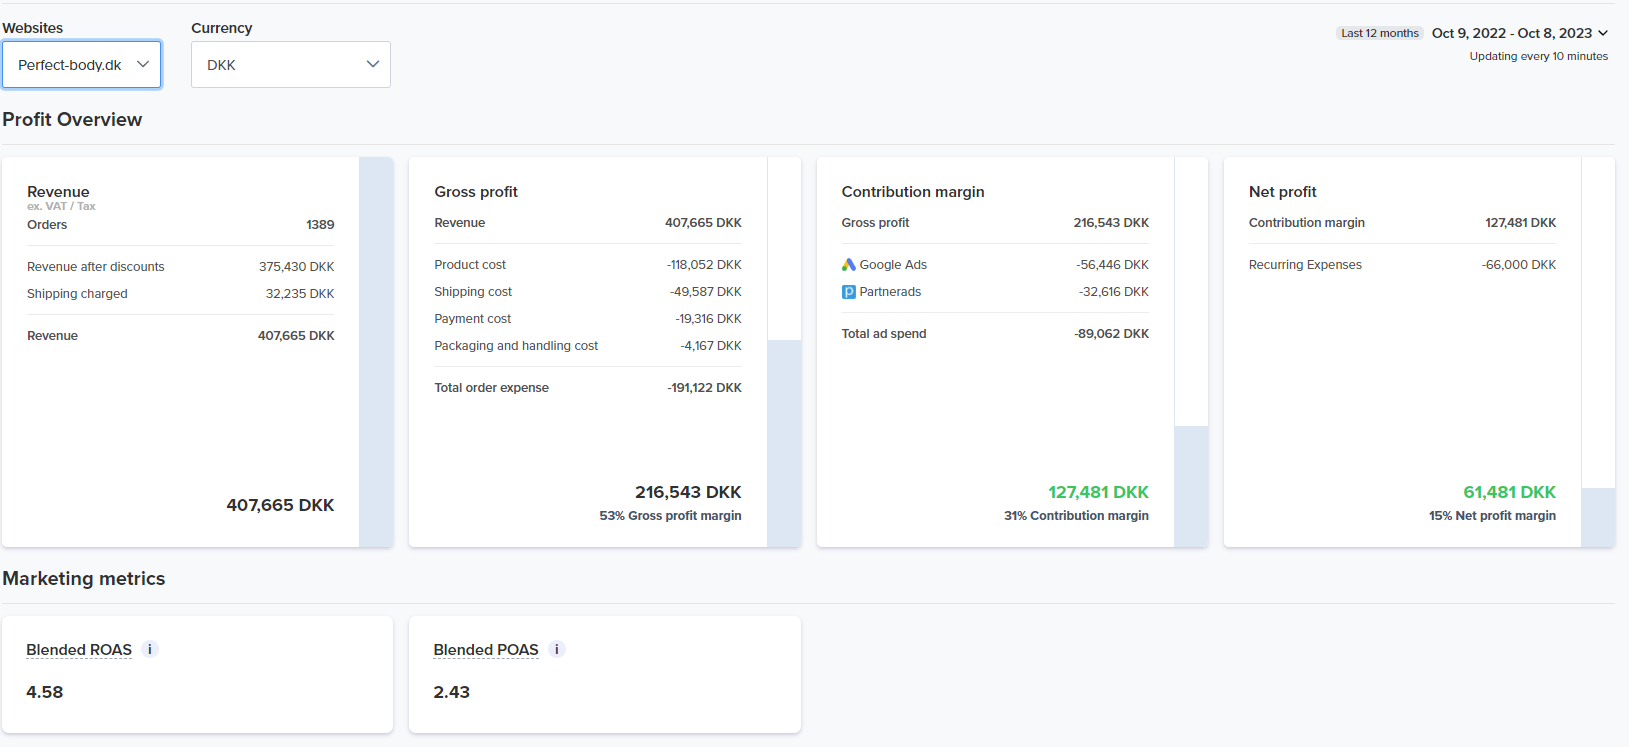The width and height of the screenshot is (1629, 747).
Task: Click the Blended POAS info icon
Action: 557,649
